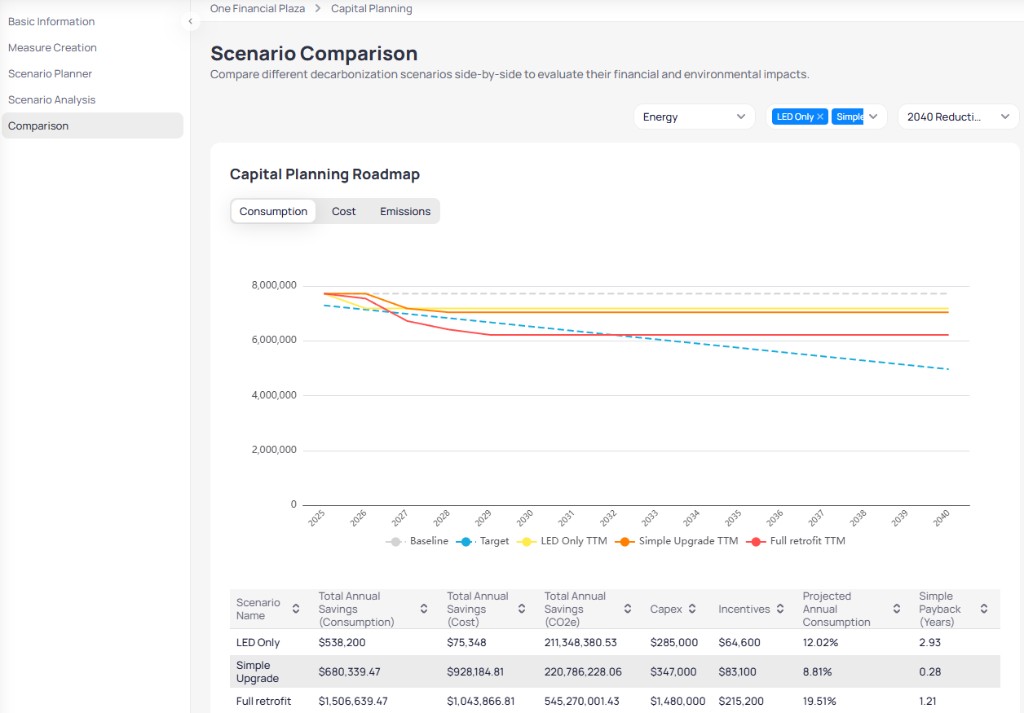
Task: Toggle LED Only TTM legend entry
Action: pos(562,541)
